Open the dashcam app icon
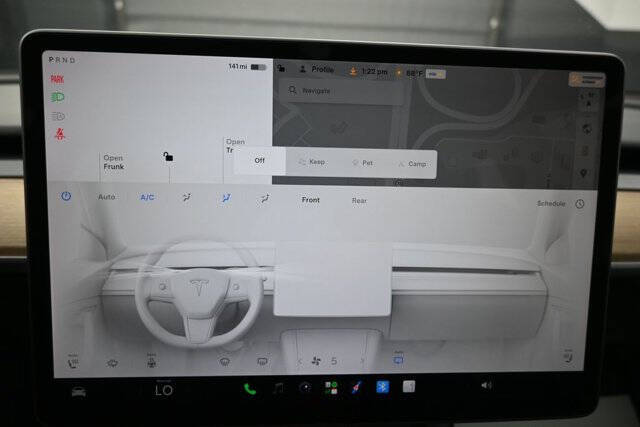Image resolution: width=640 pixels, height=427 pixels. (305, 388)
